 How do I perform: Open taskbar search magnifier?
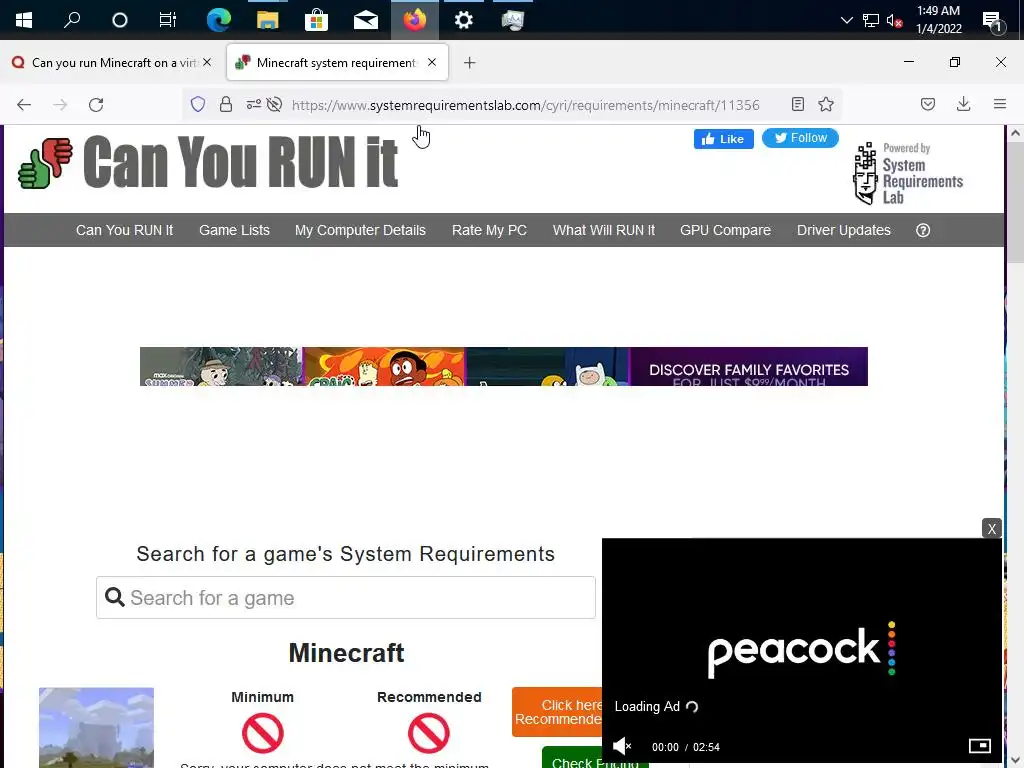(x=72, y=20)
